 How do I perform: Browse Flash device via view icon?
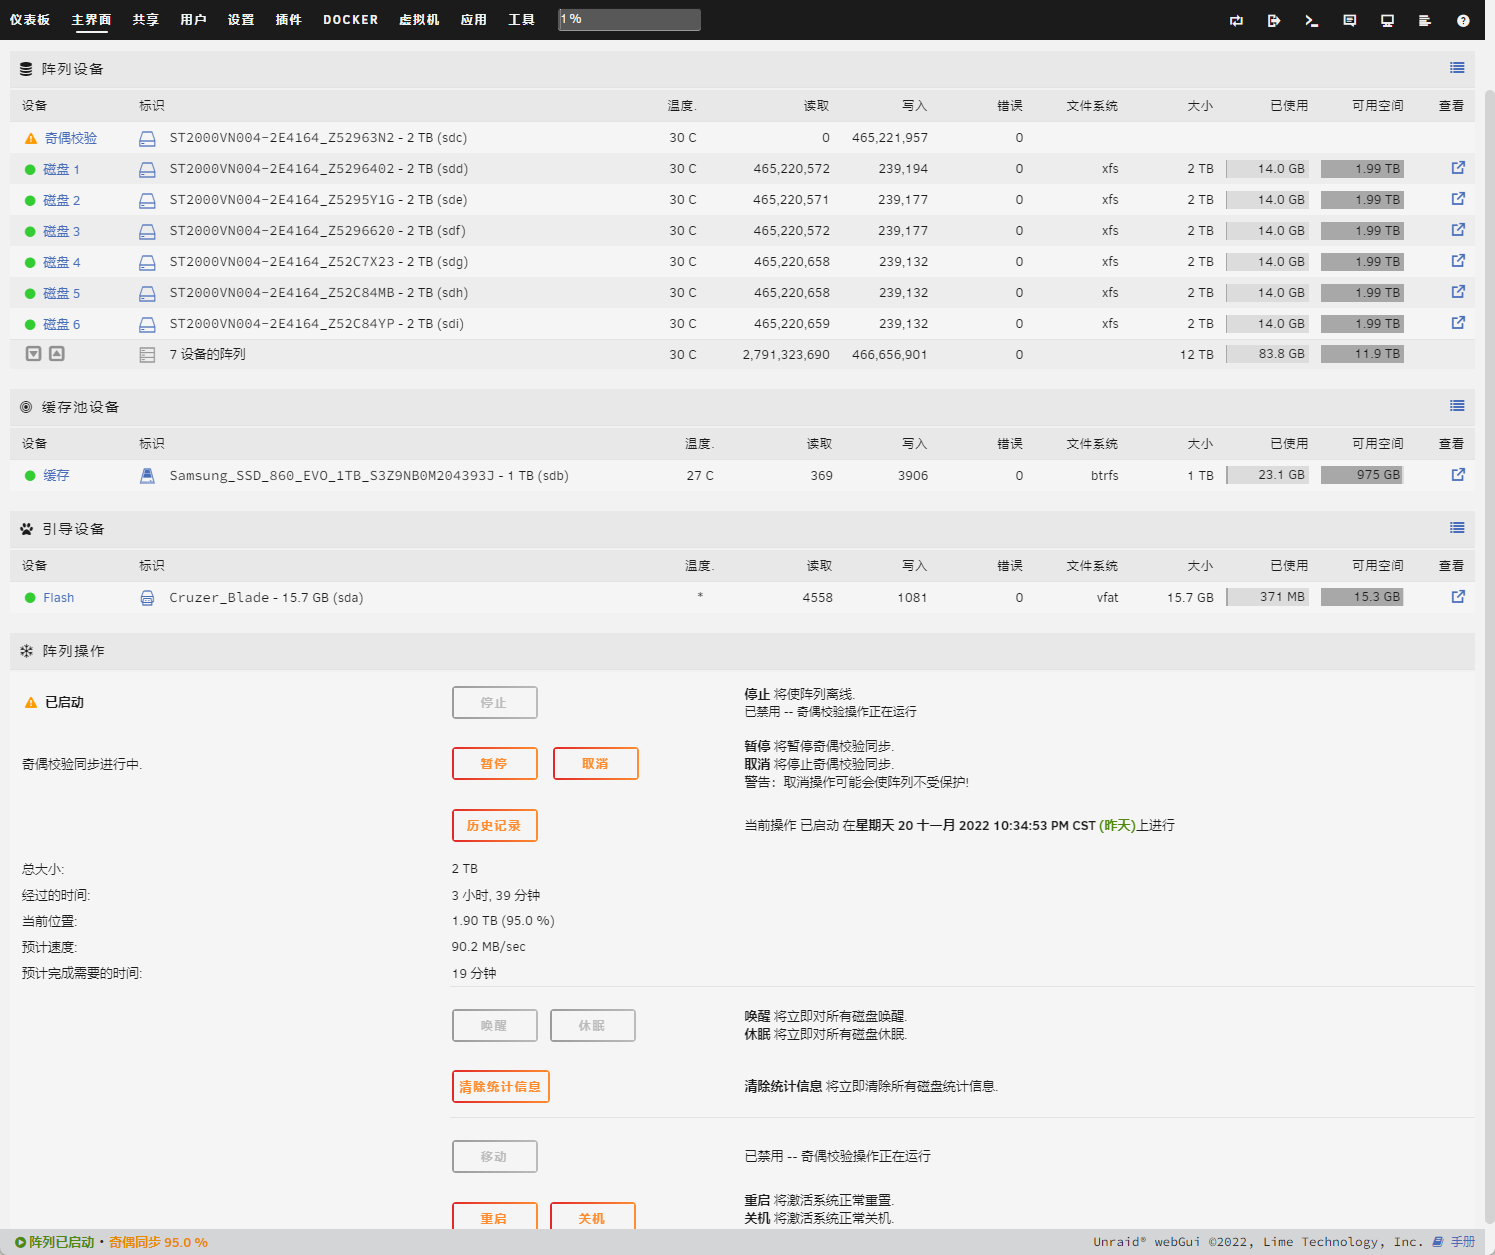(x=1458, y=597)
